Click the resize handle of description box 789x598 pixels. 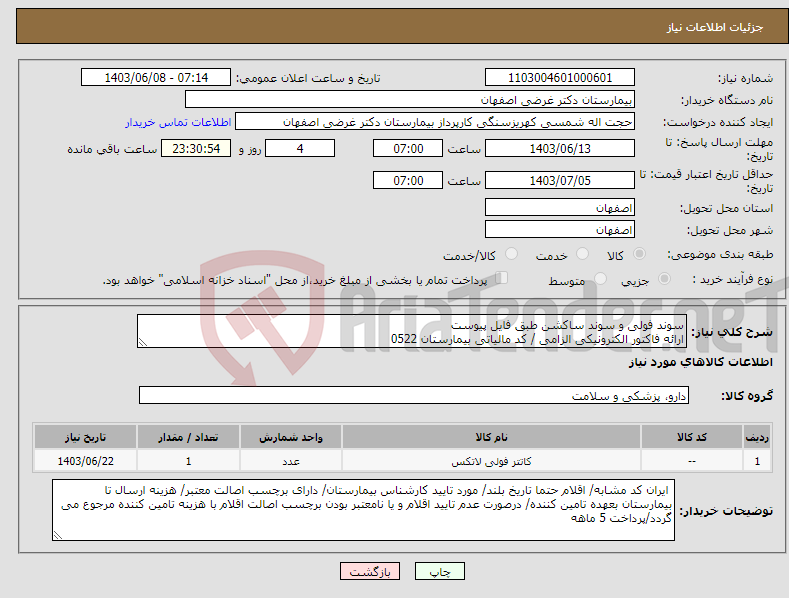[x=143, y=342]
